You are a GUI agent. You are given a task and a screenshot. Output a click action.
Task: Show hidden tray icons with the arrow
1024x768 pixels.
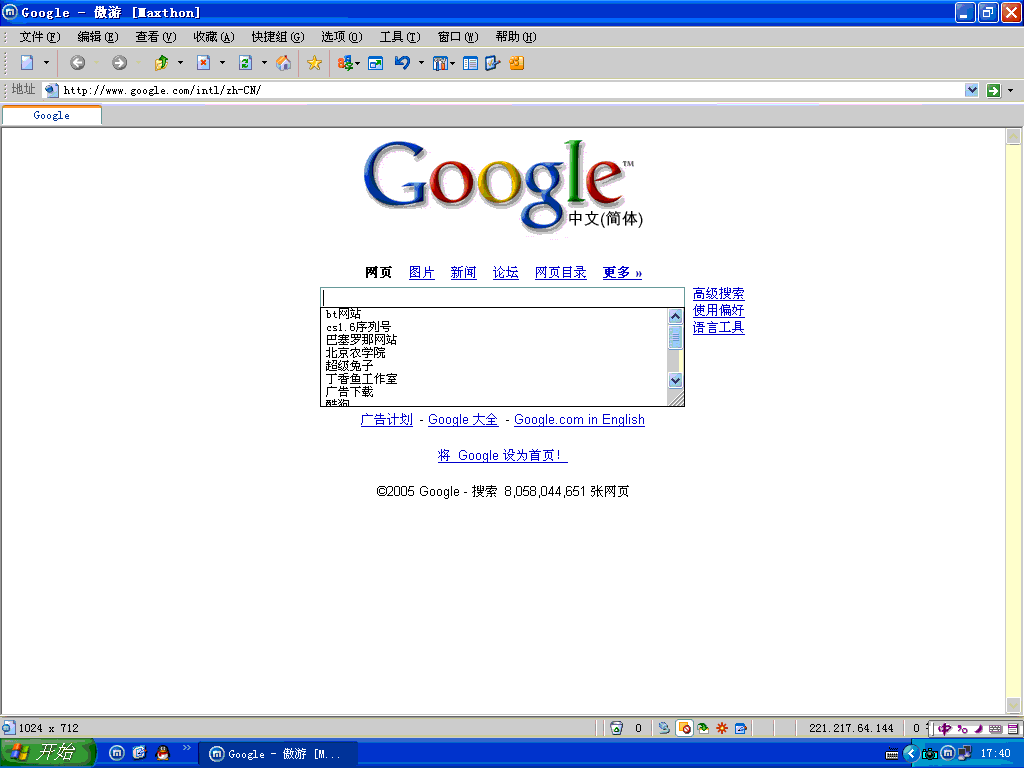(x=911, y=754)
